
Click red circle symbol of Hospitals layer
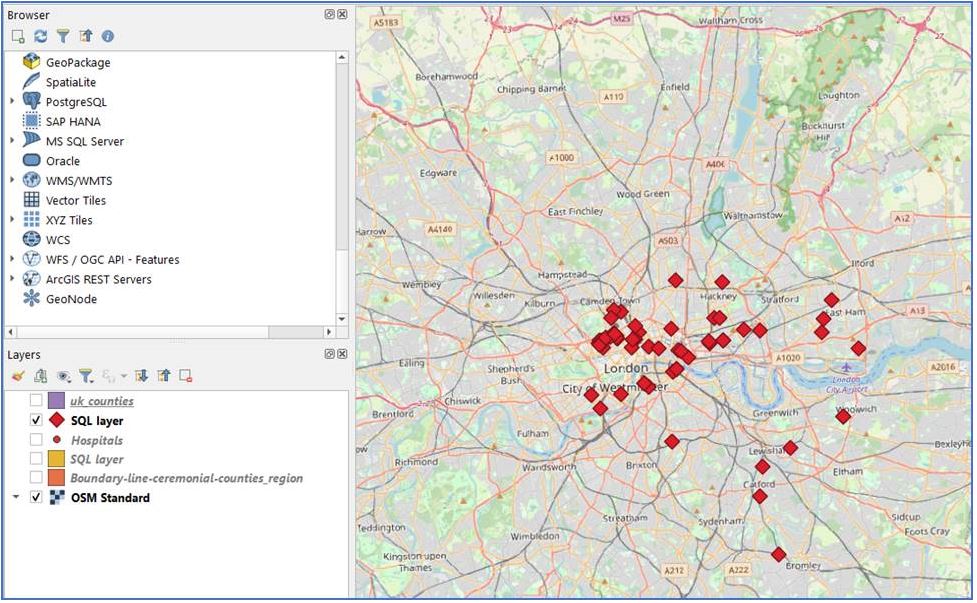pos(57,439)
